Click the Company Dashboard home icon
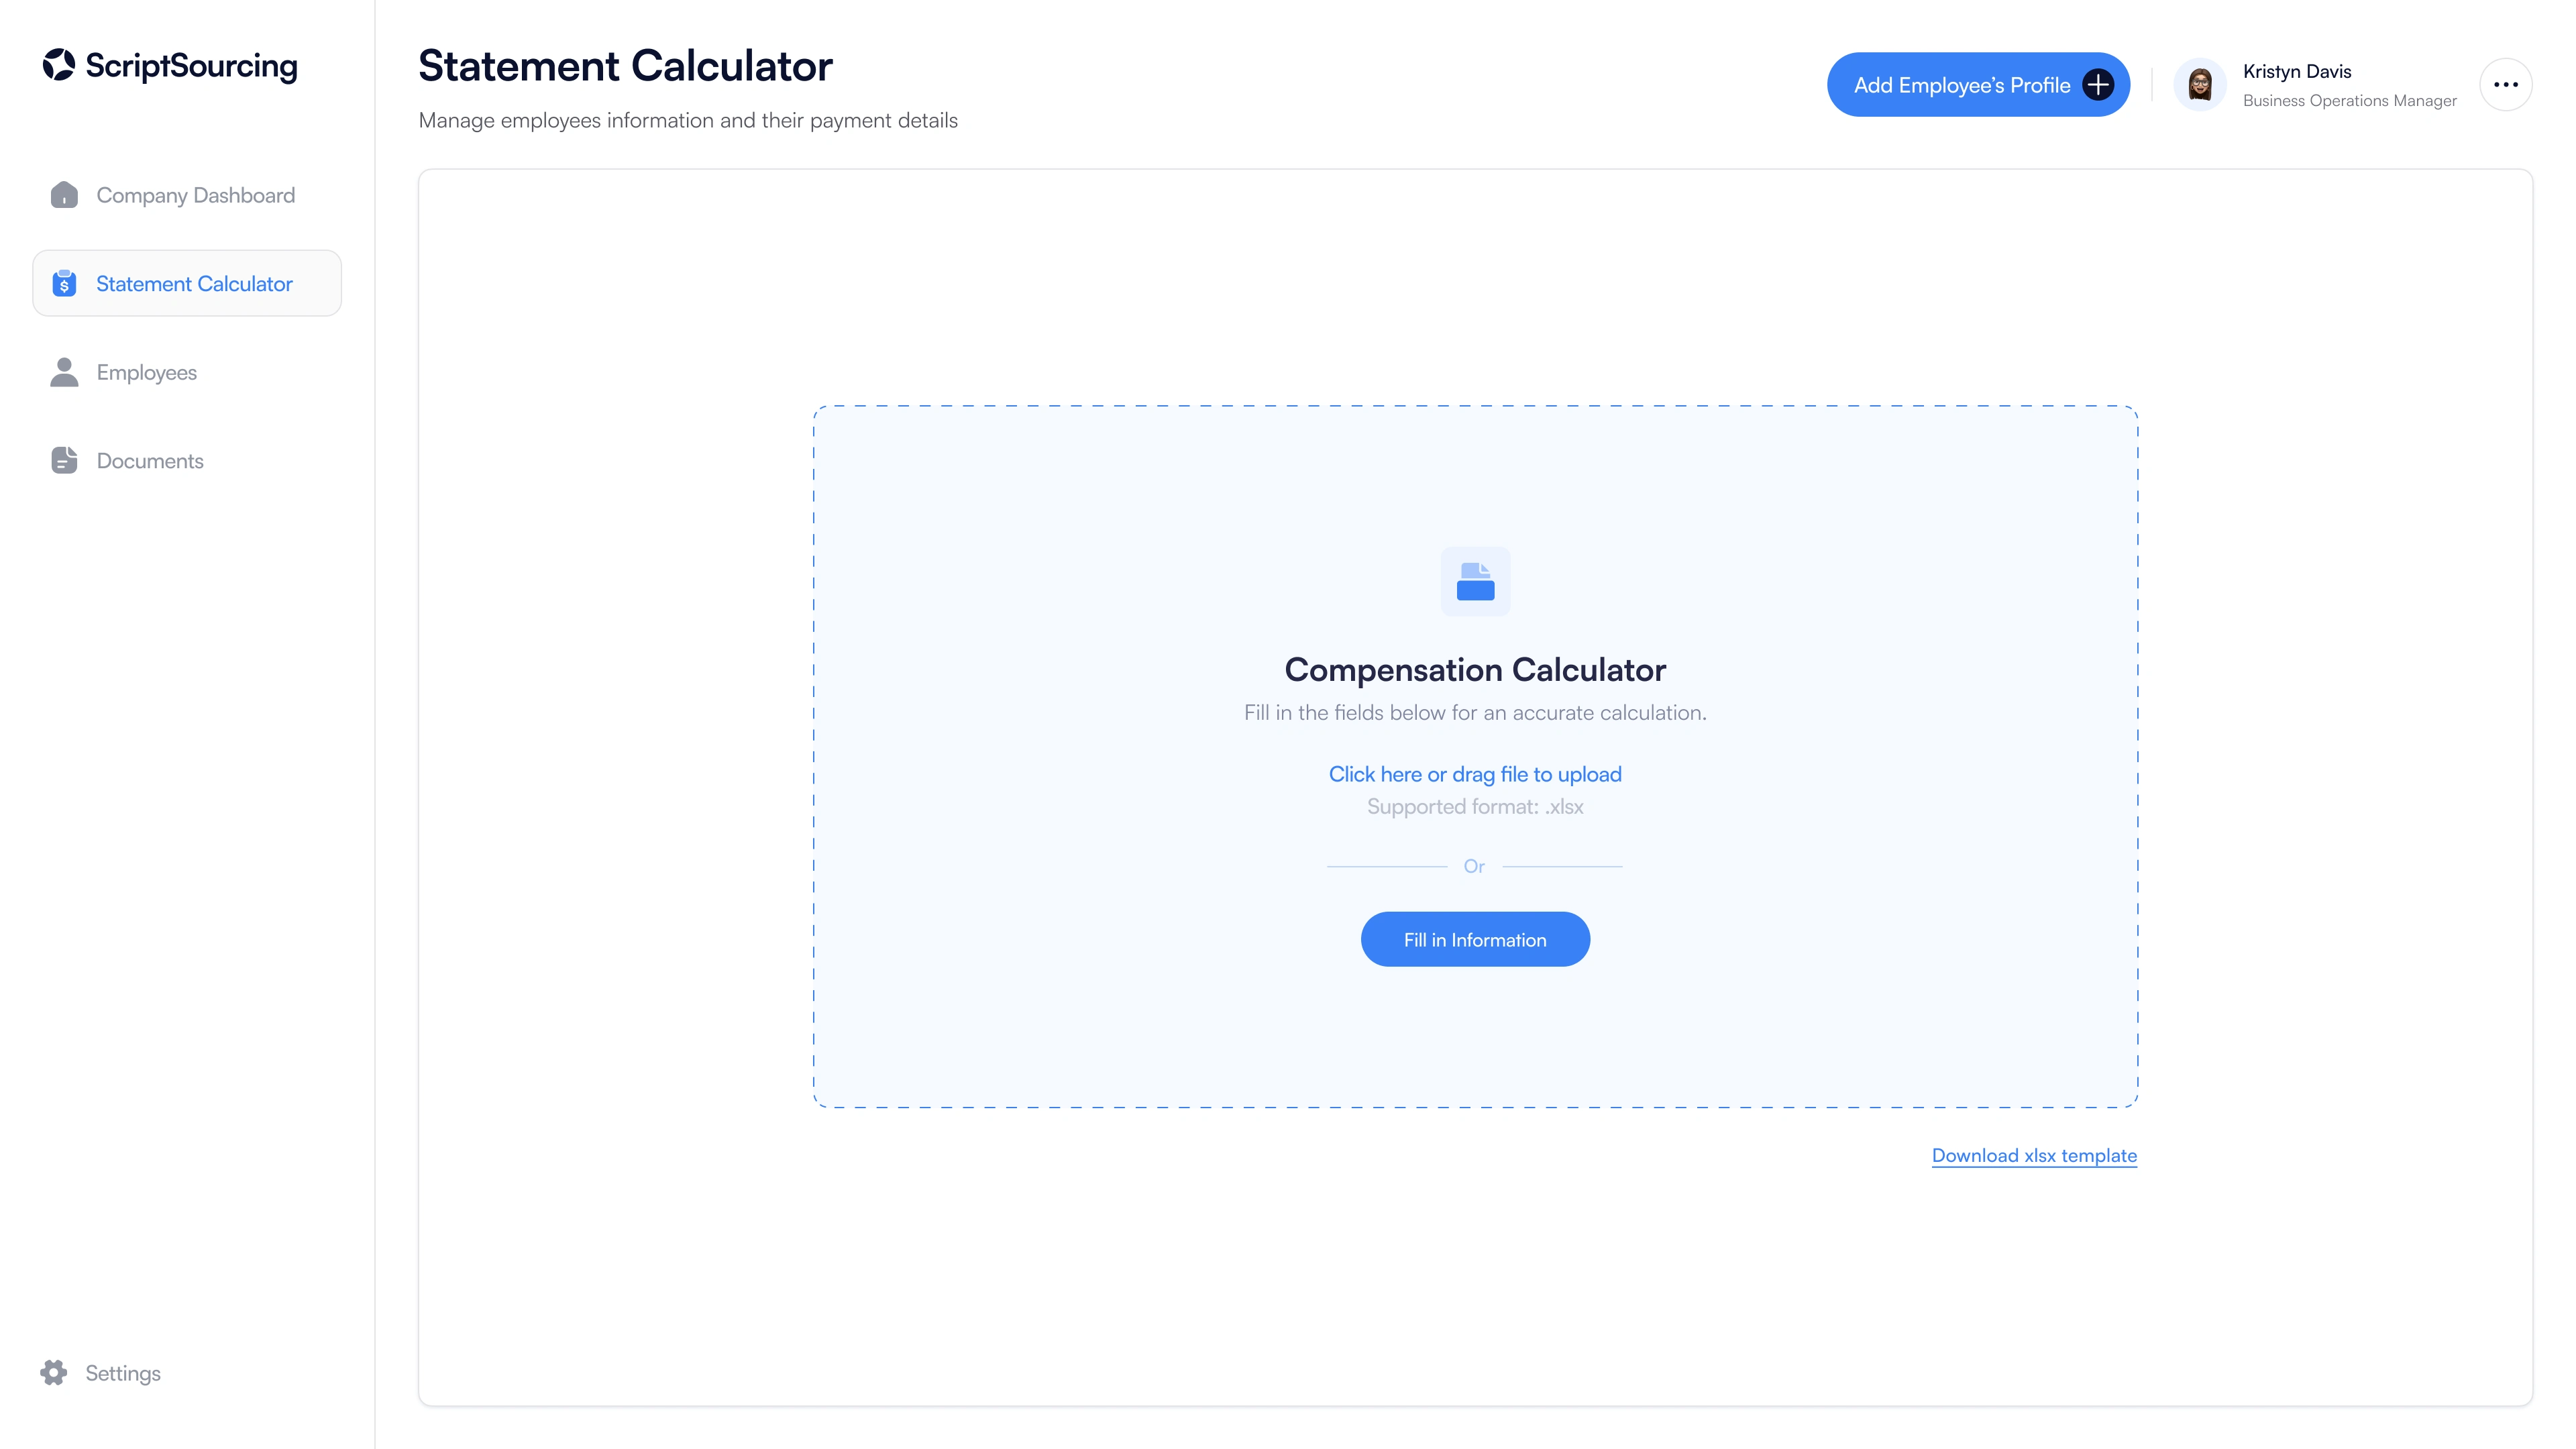Viewport: 2576px width, 1449px height. 64,195
